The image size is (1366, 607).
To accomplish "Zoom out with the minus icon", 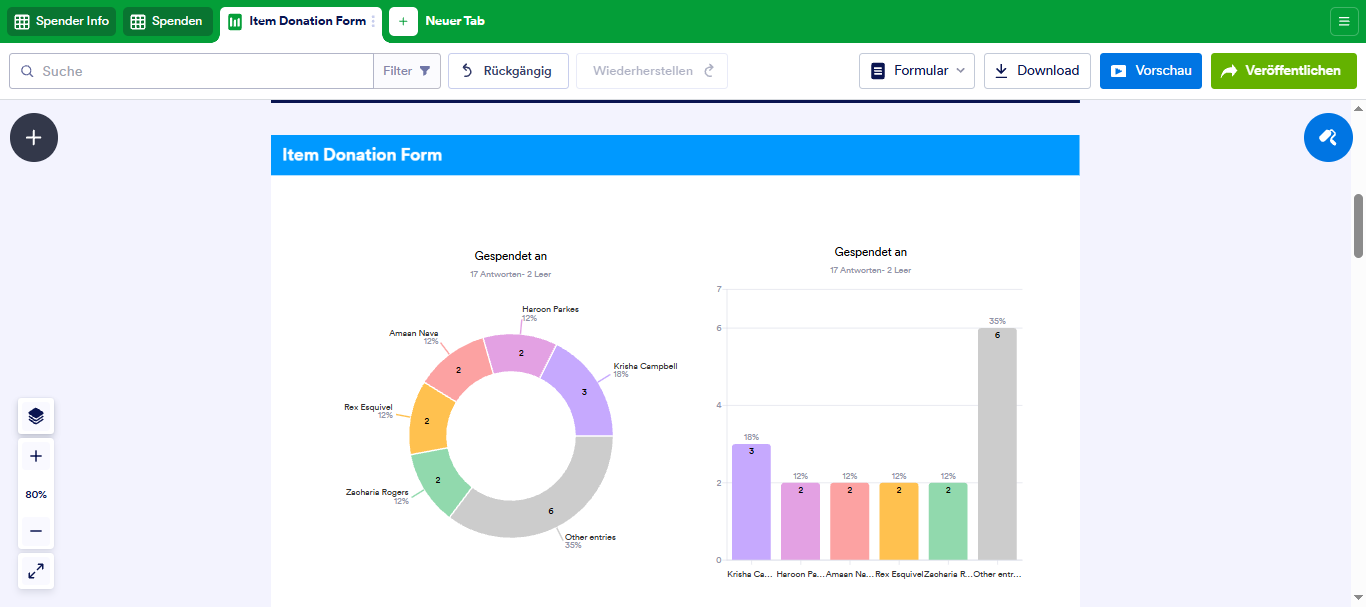I will coord(36,531).
